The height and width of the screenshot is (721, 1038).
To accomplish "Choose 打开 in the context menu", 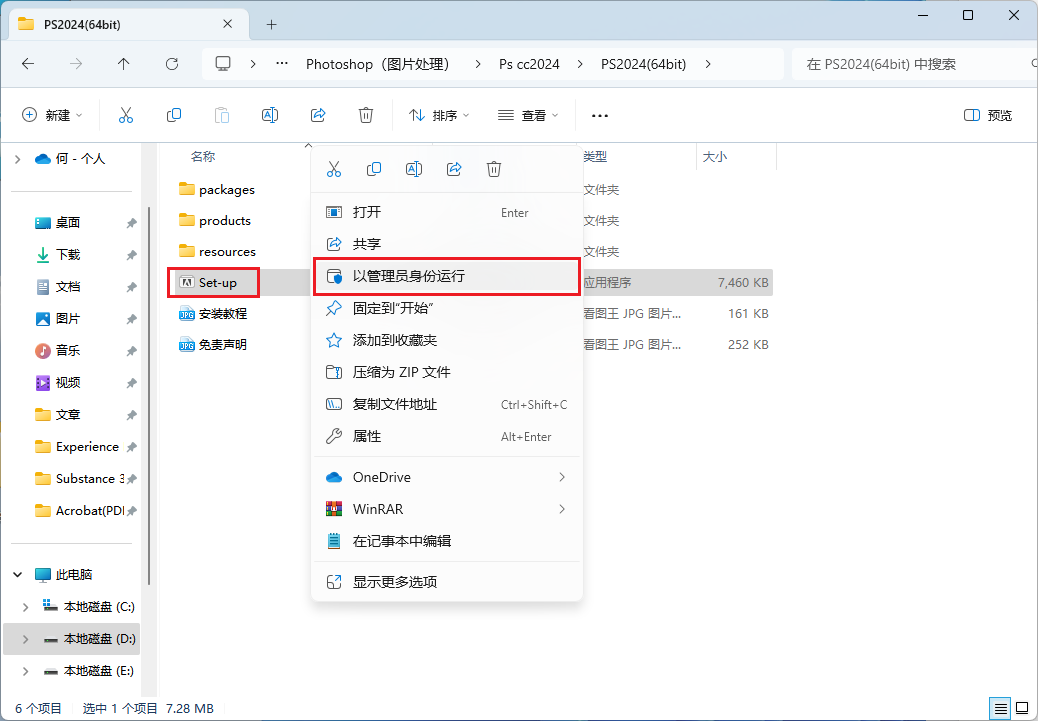I will click(447, 213).
